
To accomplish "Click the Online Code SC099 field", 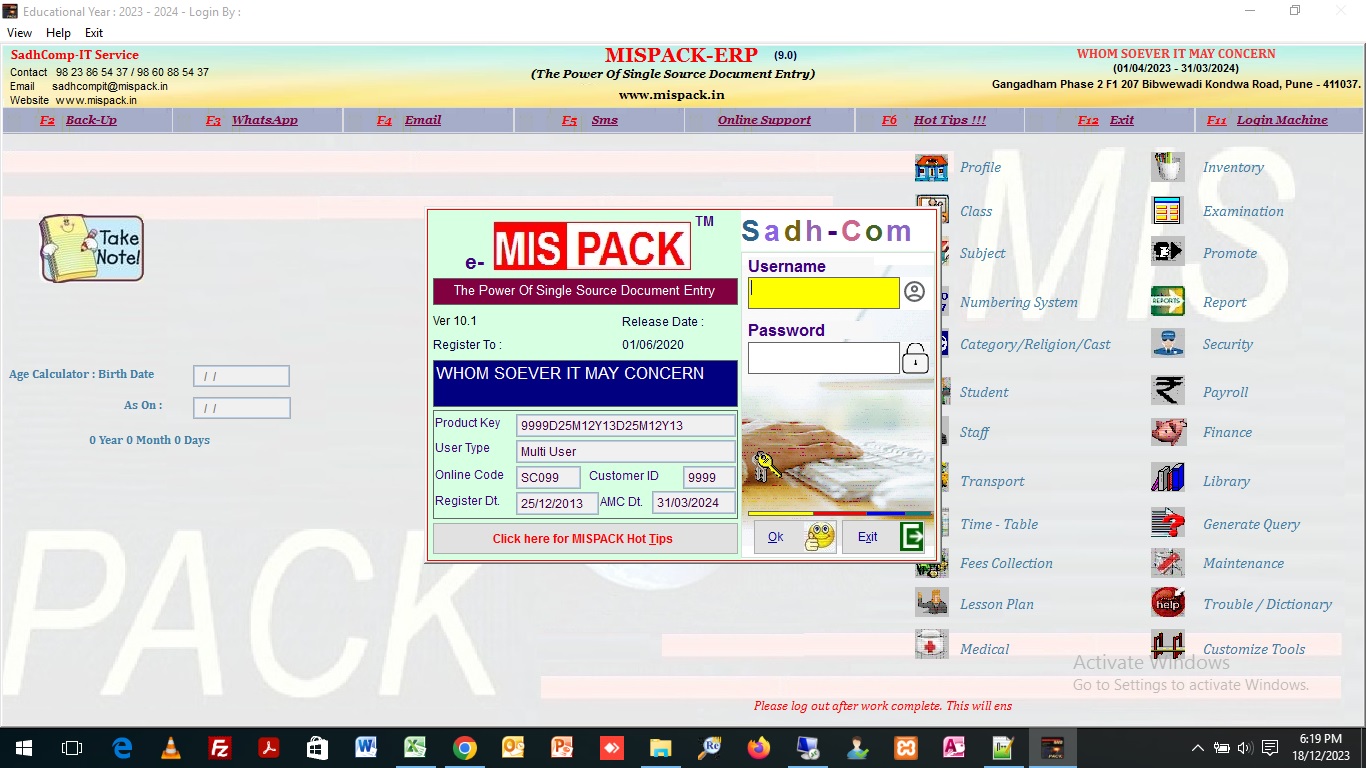I will pos(548,477).
